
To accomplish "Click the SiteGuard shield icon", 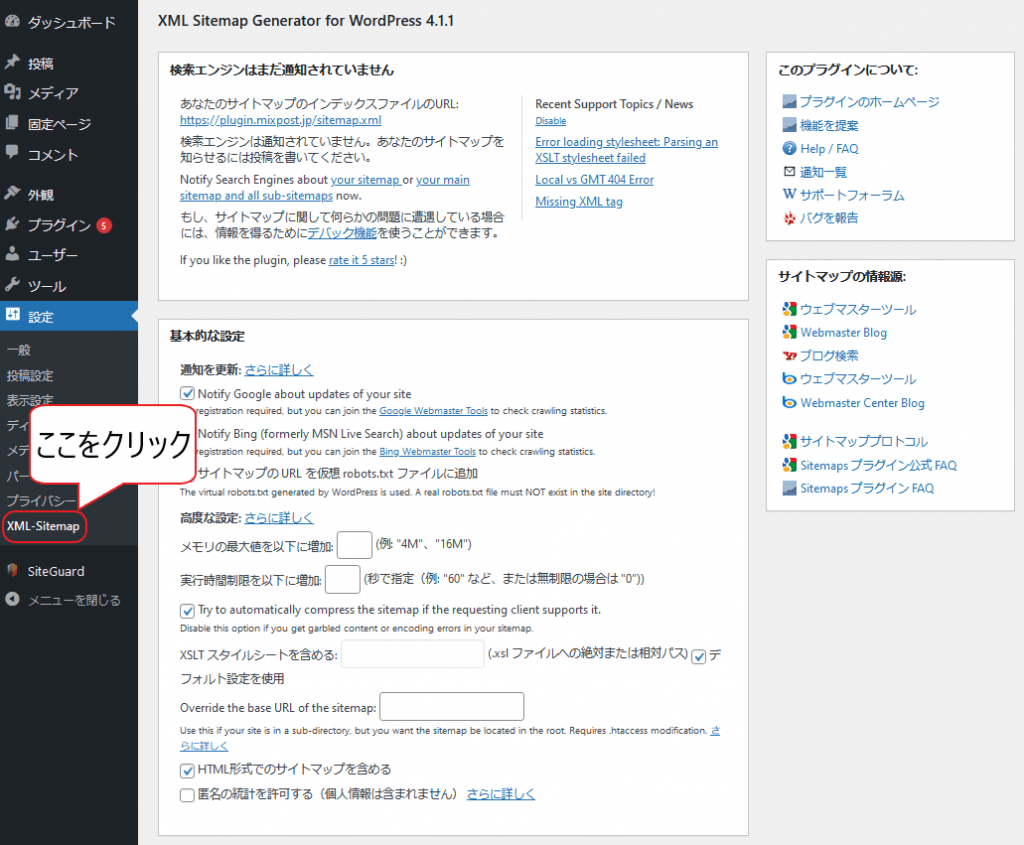I will coord(13,571).
